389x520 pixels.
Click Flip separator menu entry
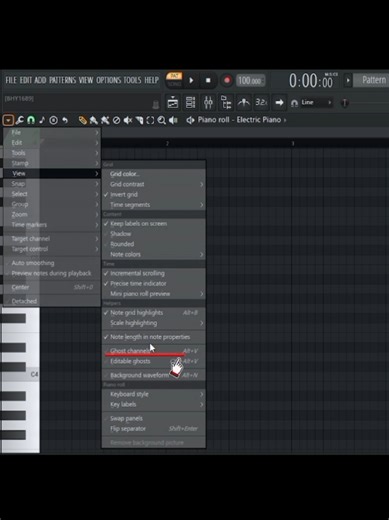(x=154, y=429)
